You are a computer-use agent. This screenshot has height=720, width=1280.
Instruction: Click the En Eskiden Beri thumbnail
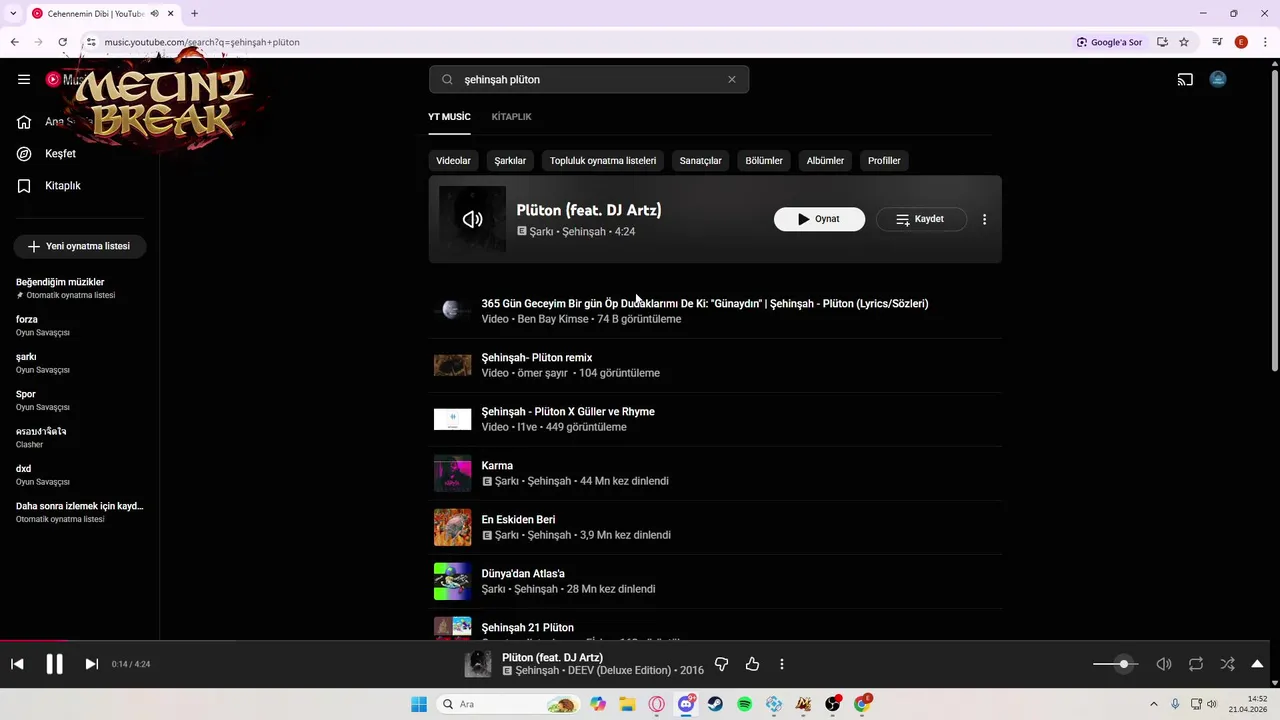[452, 527]
